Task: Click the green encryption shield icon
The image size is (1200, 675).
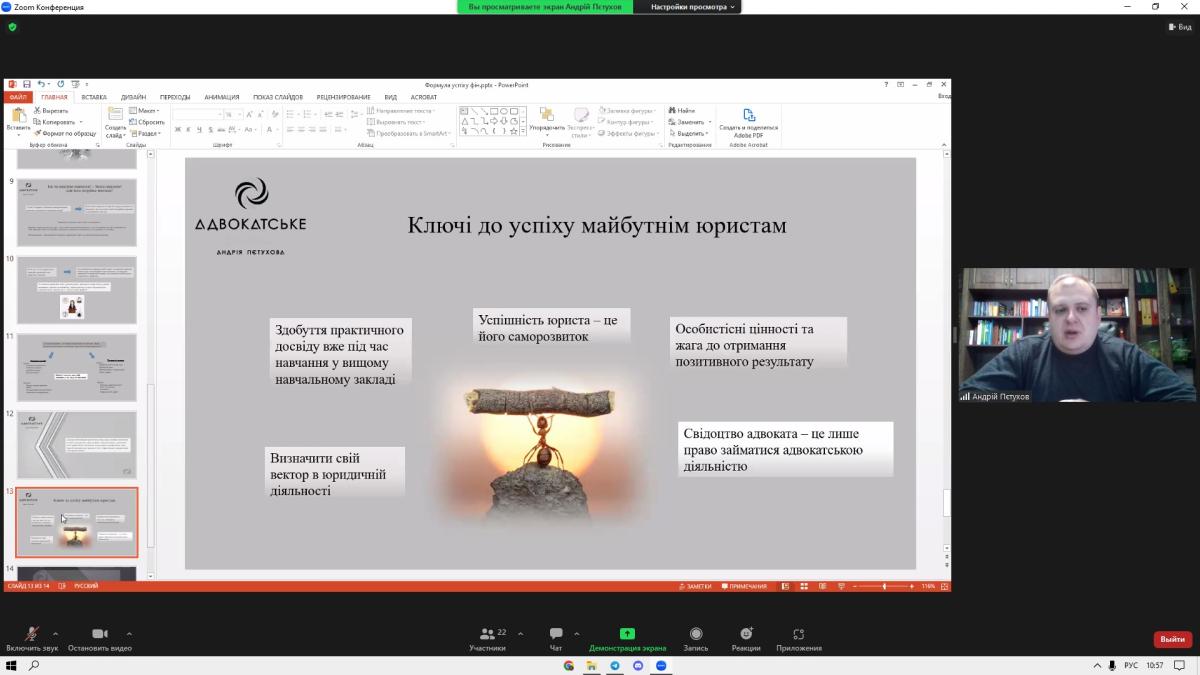Action: point(13,27)
